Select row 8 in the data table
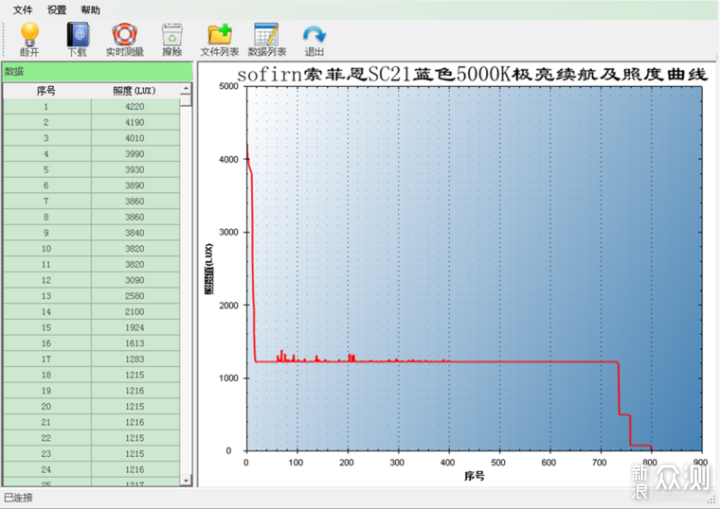 point(91,217)
